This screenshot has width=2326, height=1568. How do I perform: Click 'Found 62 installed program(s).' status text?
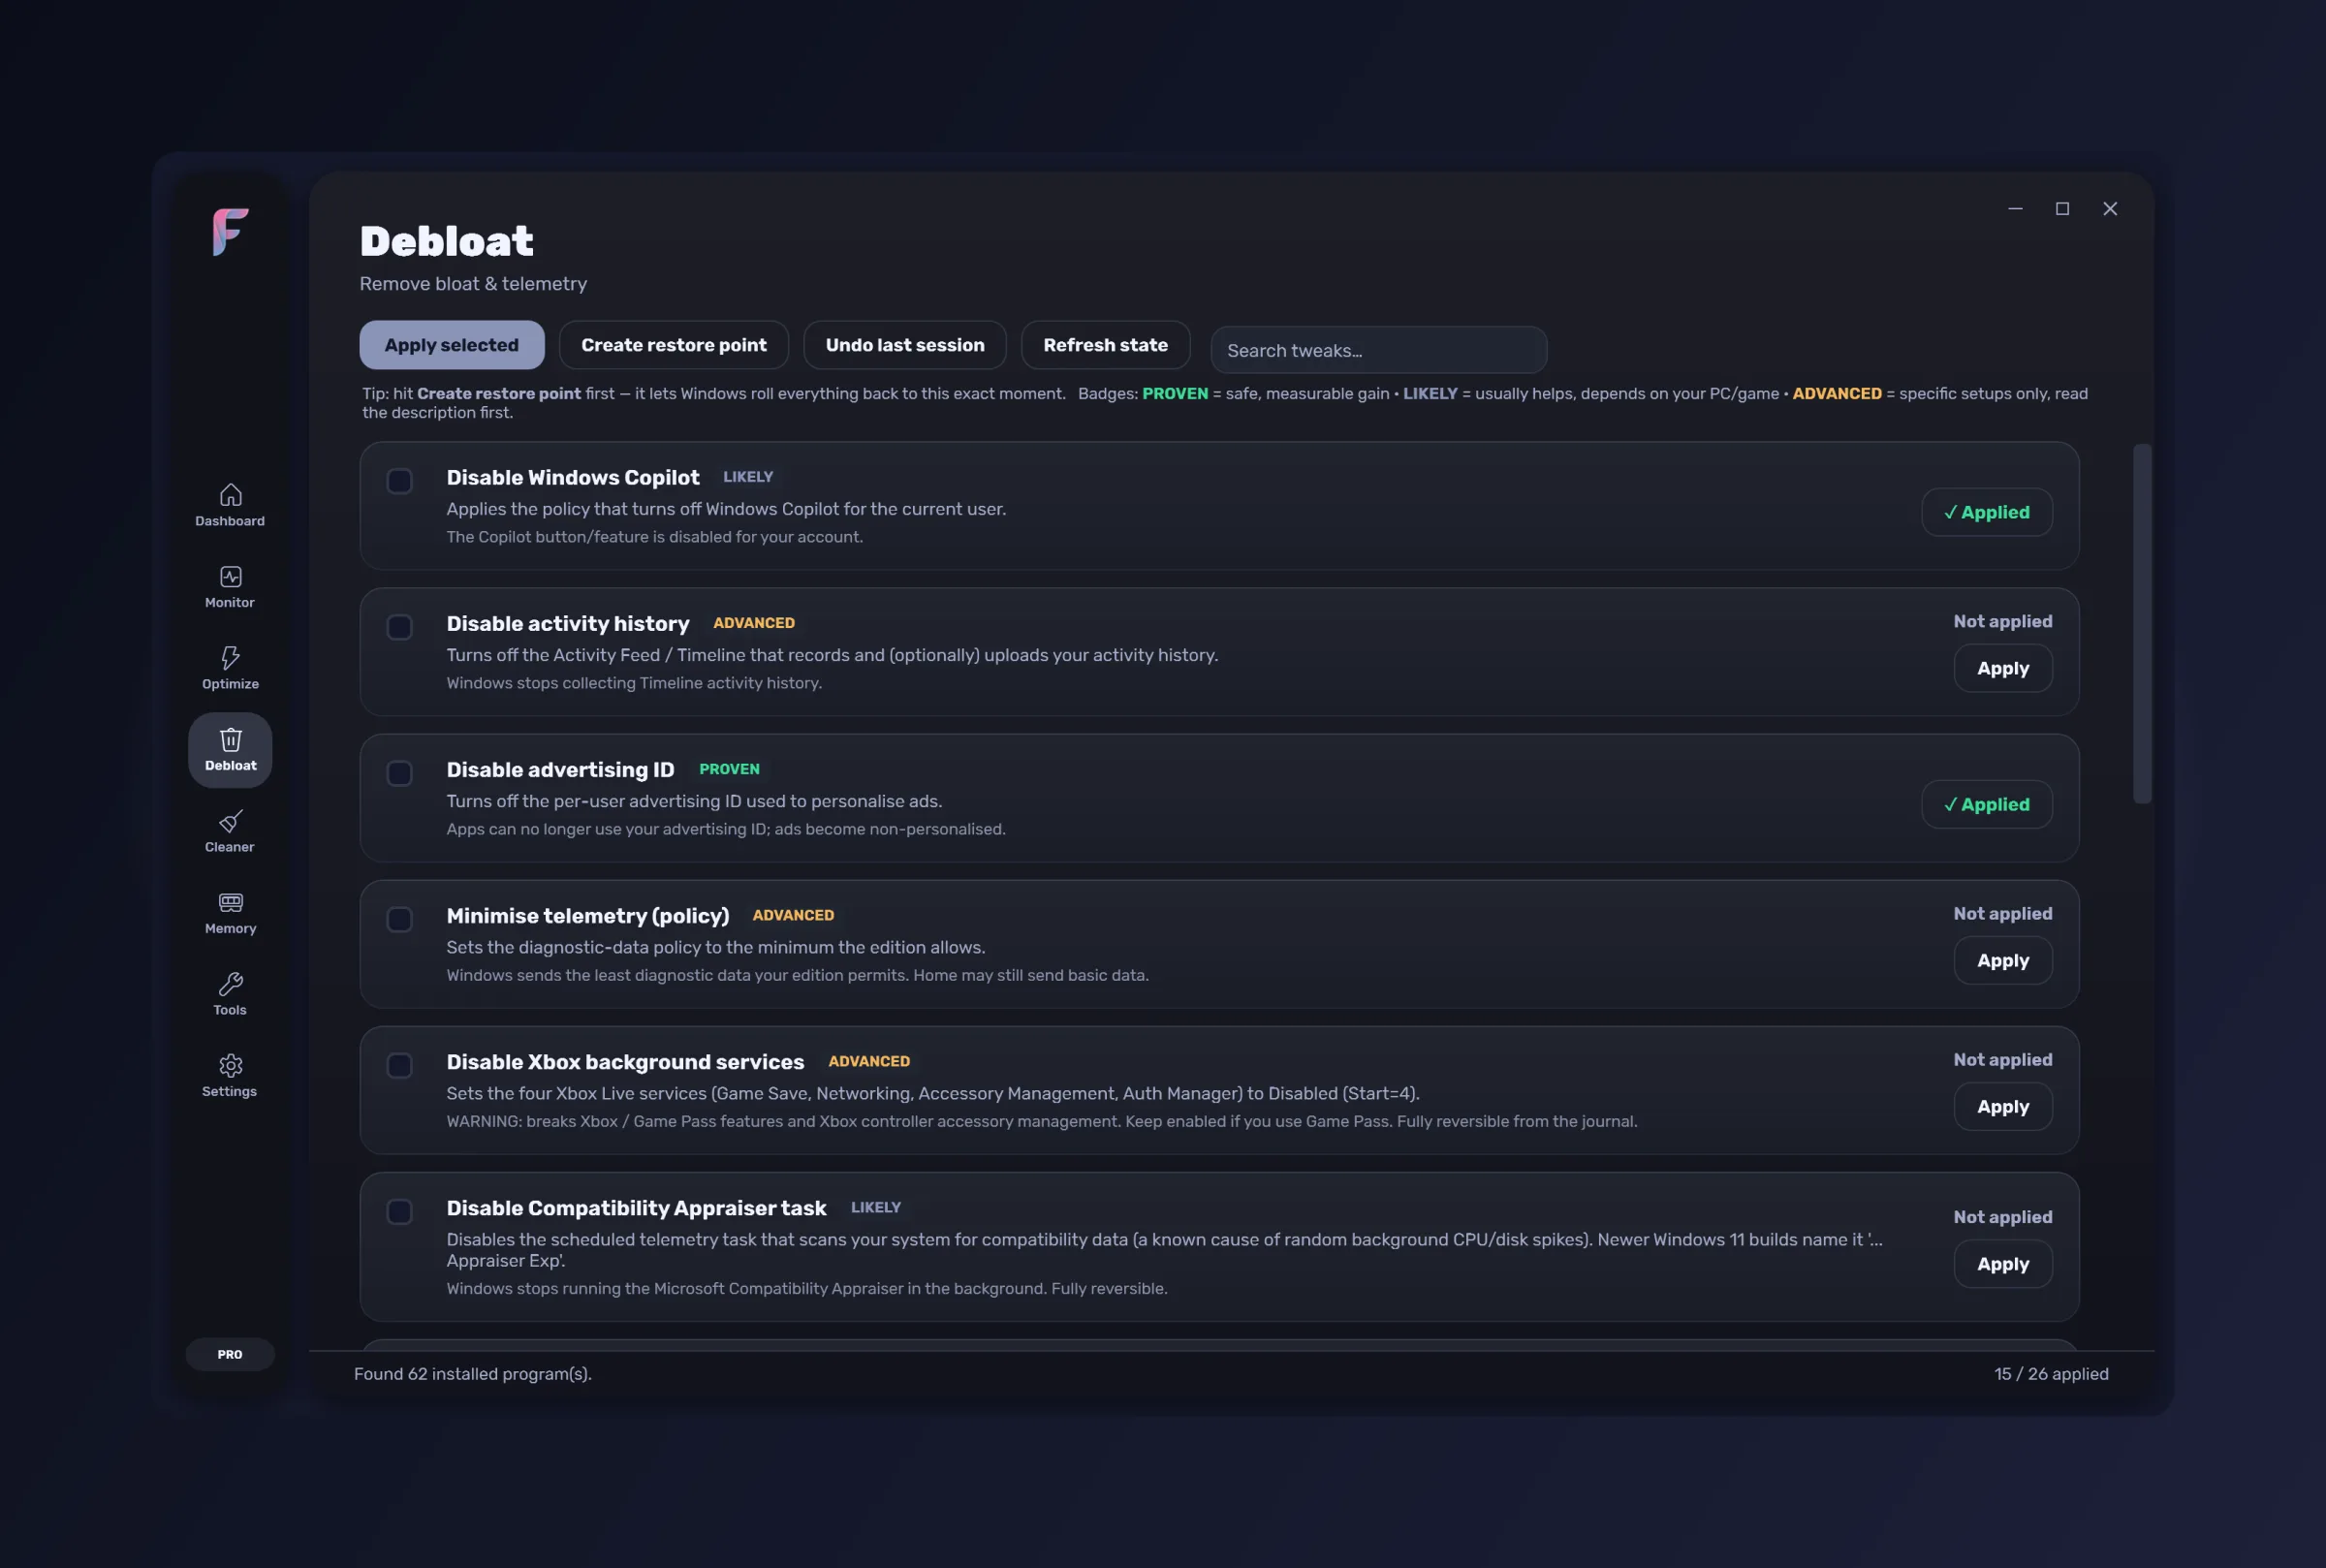pyautogui.click(x=473, y=1374)
